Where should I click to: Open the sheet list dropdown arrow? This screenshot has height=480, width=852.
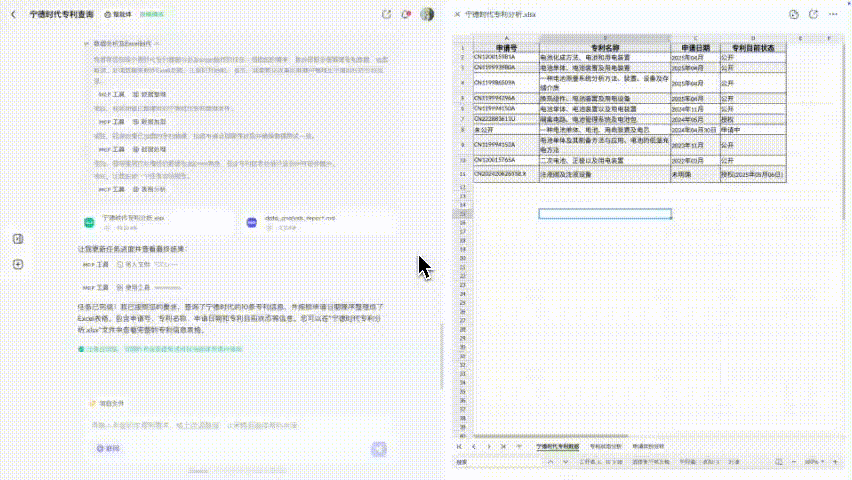(x=518, y=446)
